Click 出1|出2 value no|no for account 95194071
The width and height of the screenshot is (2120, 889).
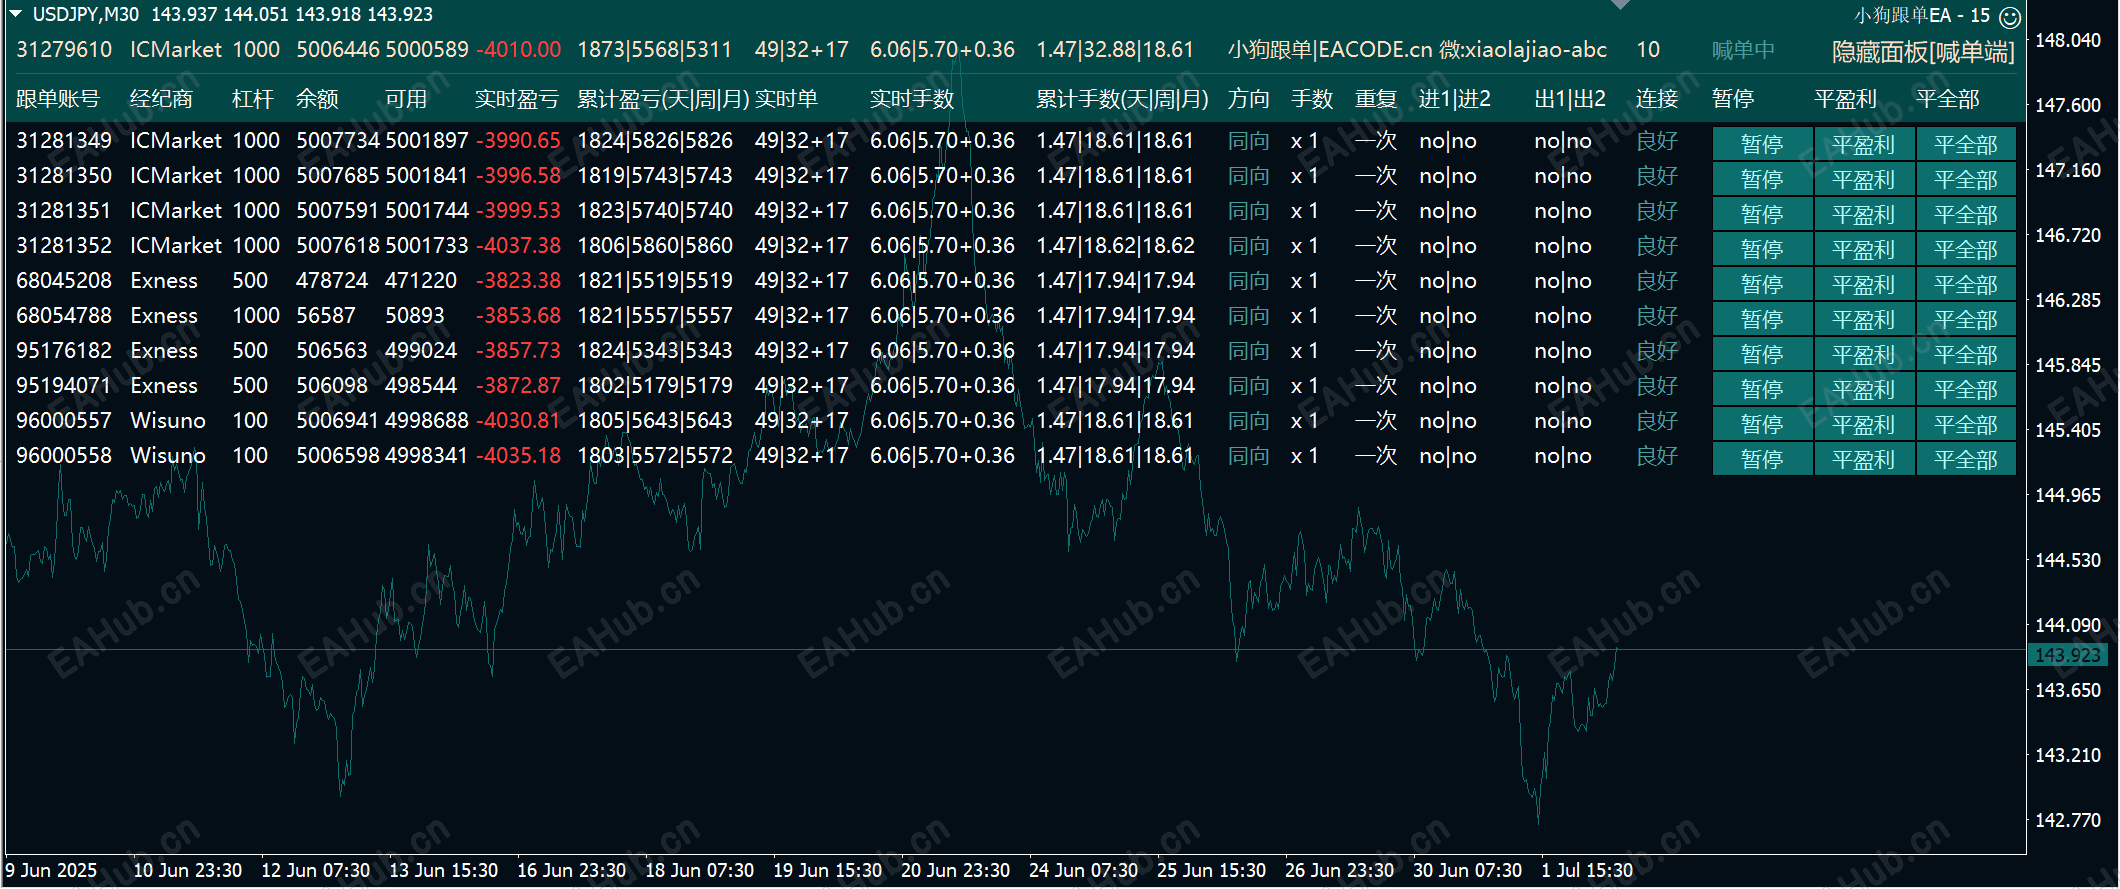tap(1563, 386)
